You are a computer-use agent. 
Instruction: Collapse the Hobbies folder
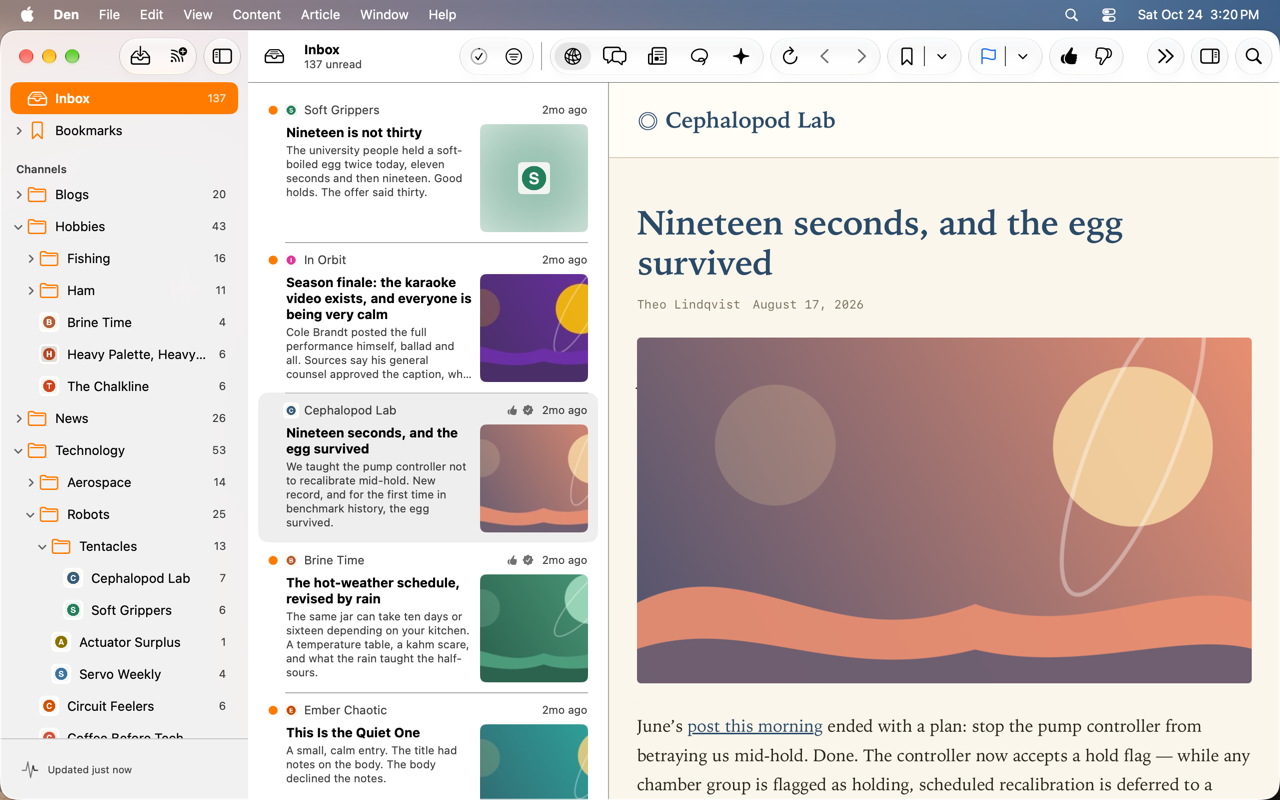click(x=19, y=227)
